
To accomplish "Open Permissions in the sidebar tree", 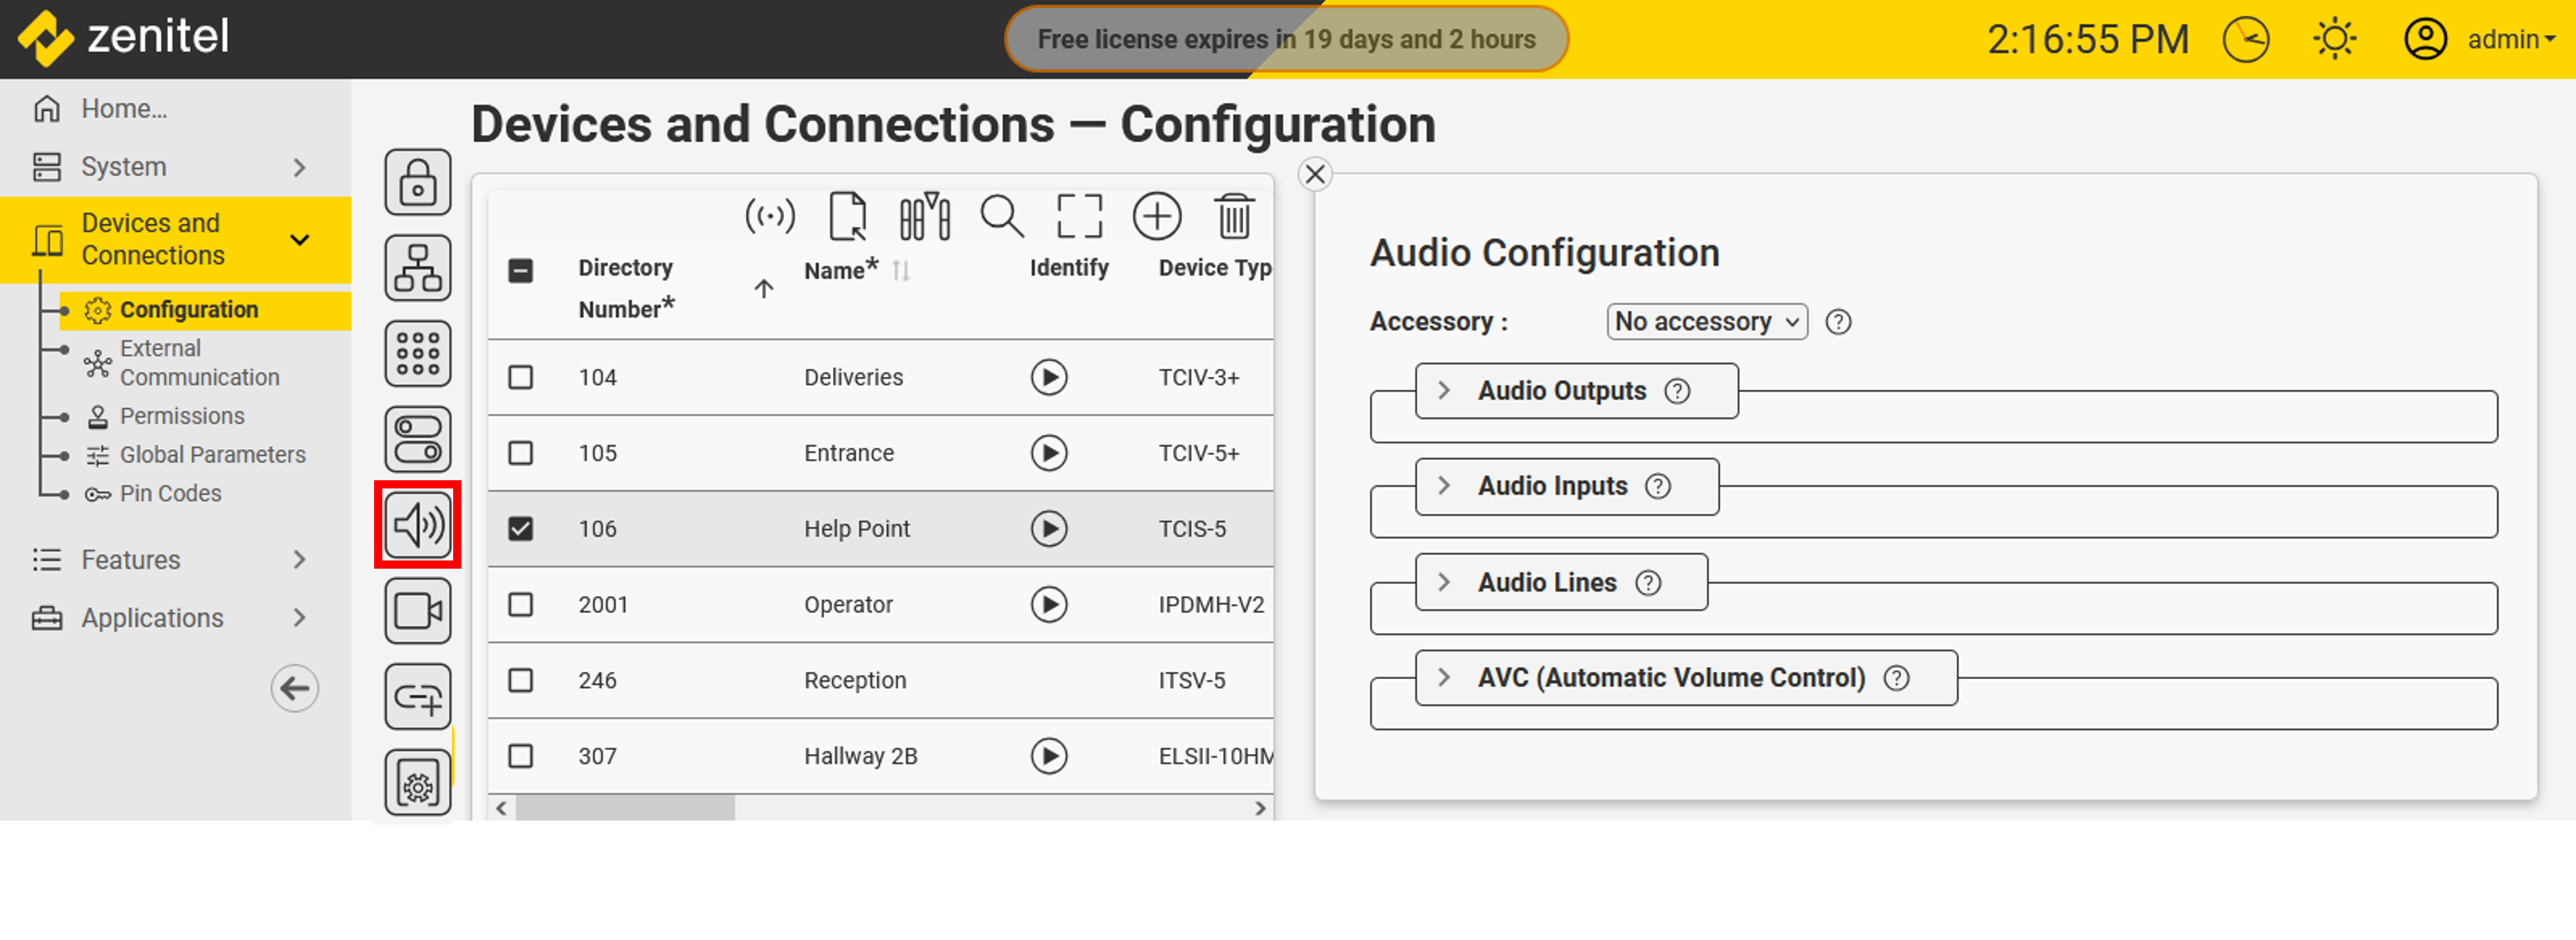I will 182,416.
